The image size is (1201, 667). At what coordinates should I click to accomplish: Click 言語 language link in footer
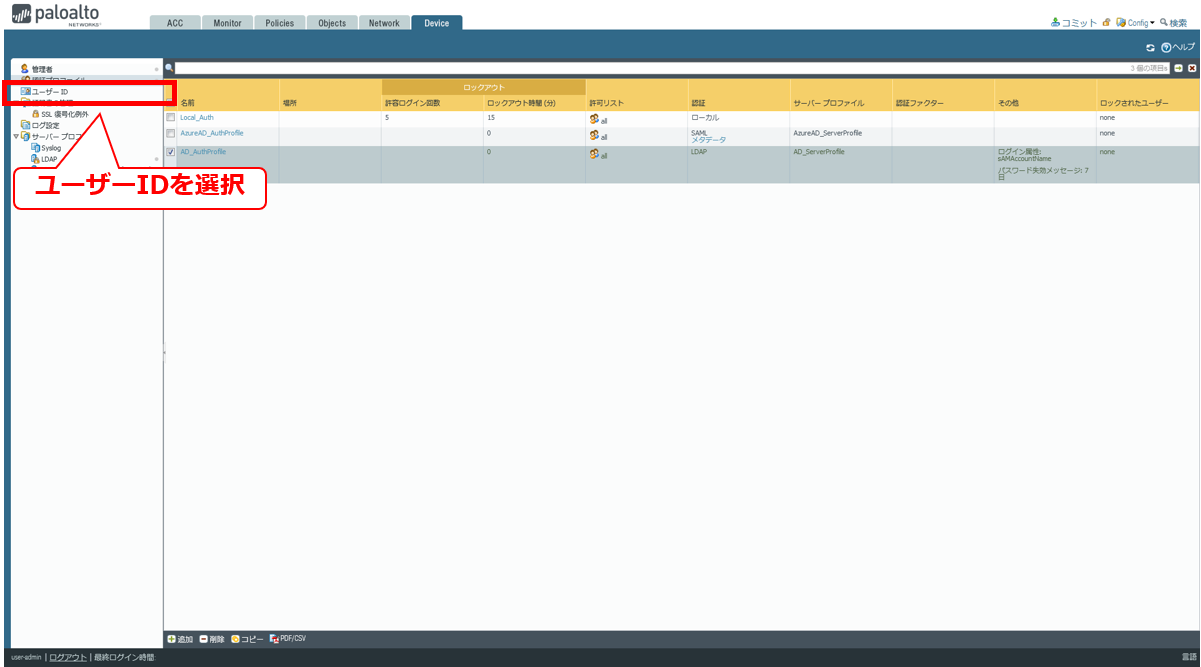coord(1188,657)
